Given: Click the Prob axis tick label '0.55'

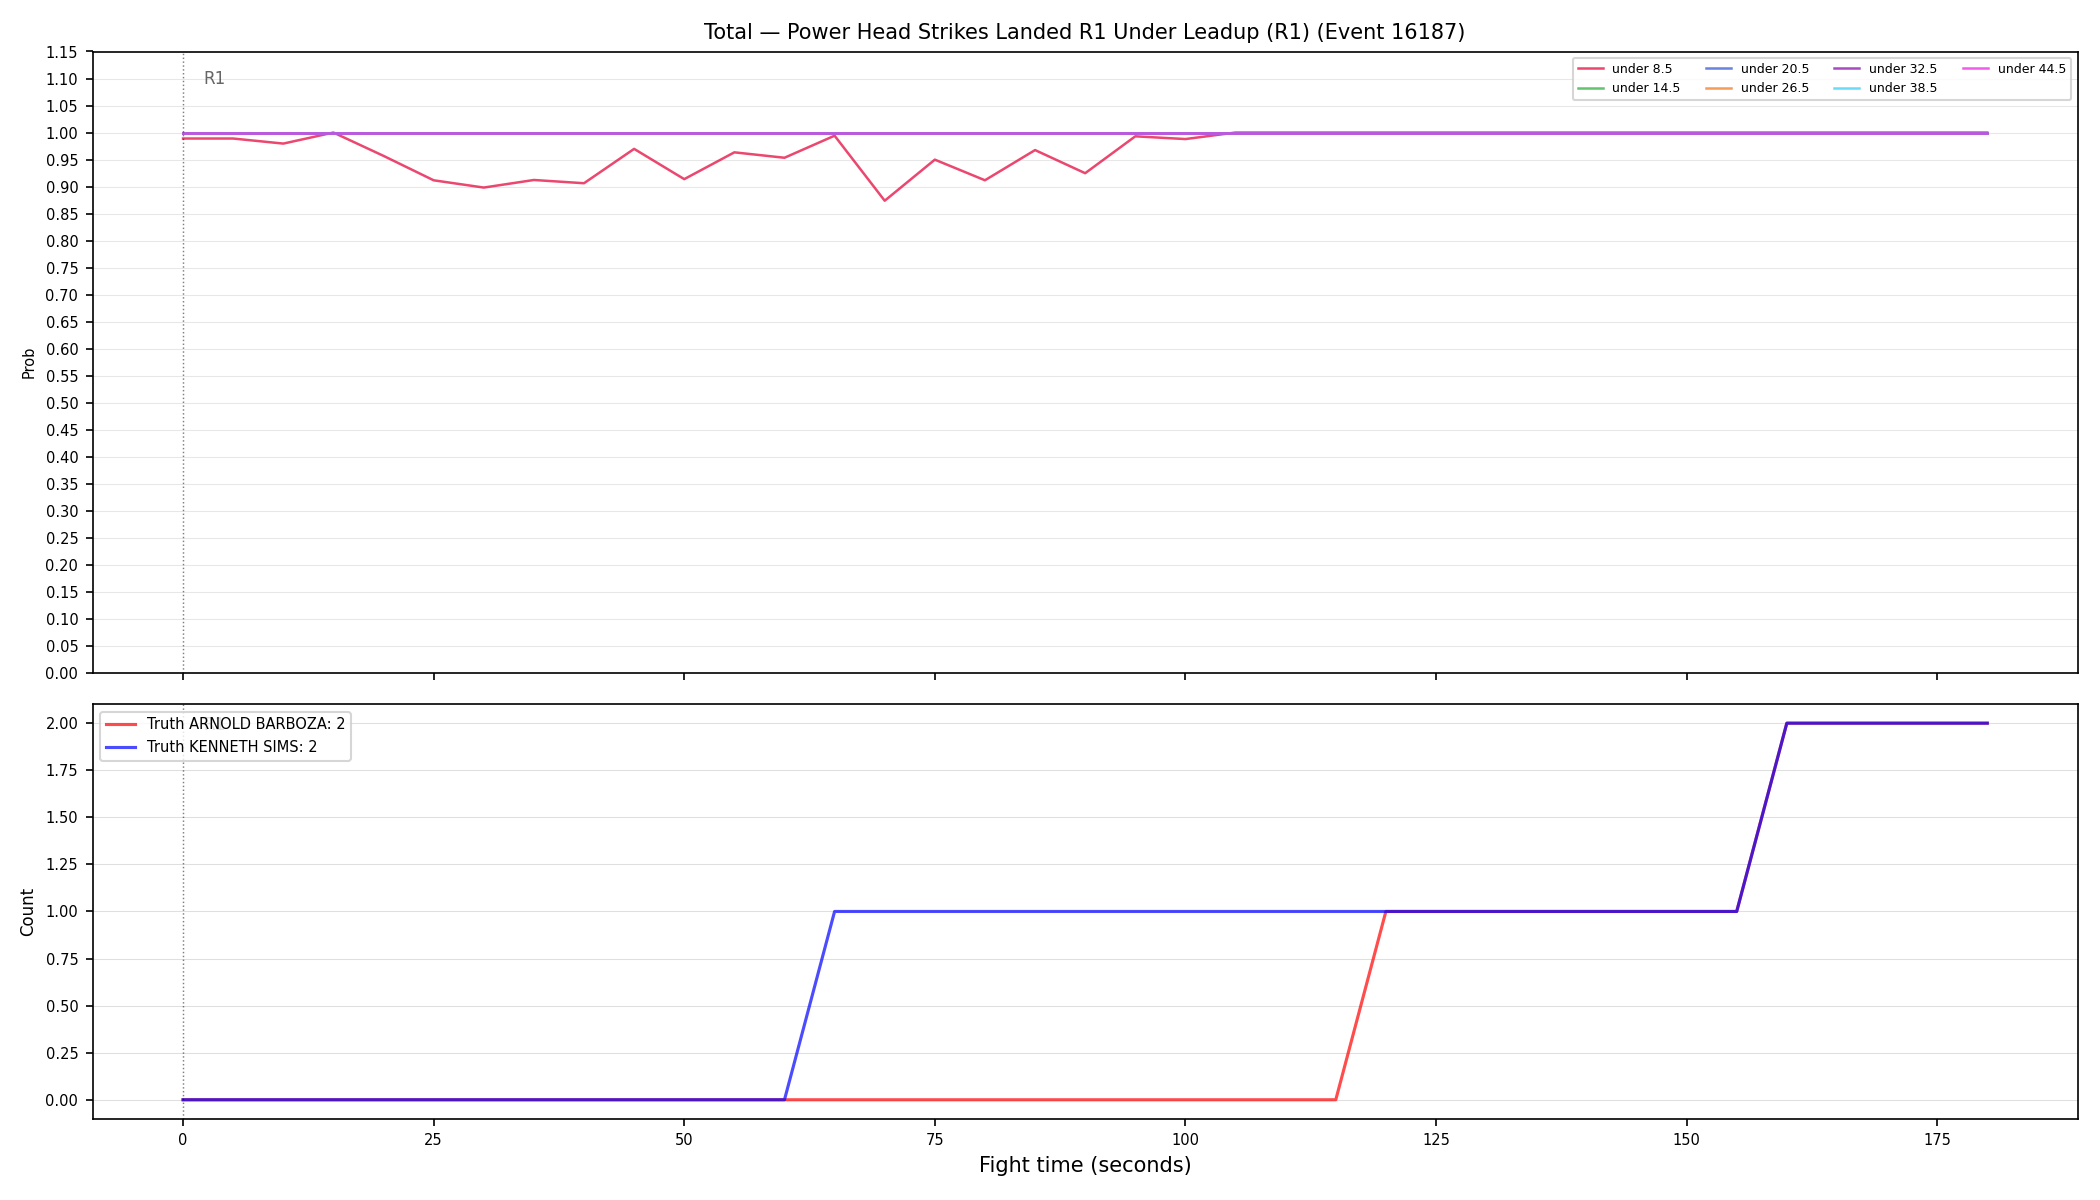Looking at the screenshot, I should pos(62,376).
